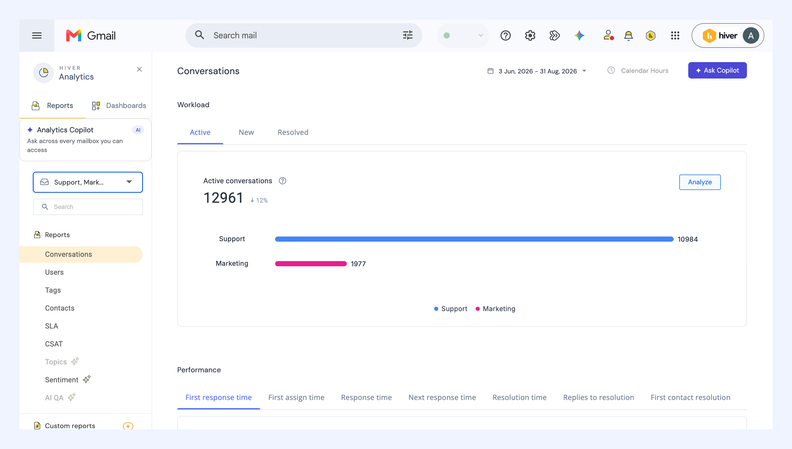Open the Support, Mark... mailbox dropdown
792x449 pixels.
pos(88,182)
